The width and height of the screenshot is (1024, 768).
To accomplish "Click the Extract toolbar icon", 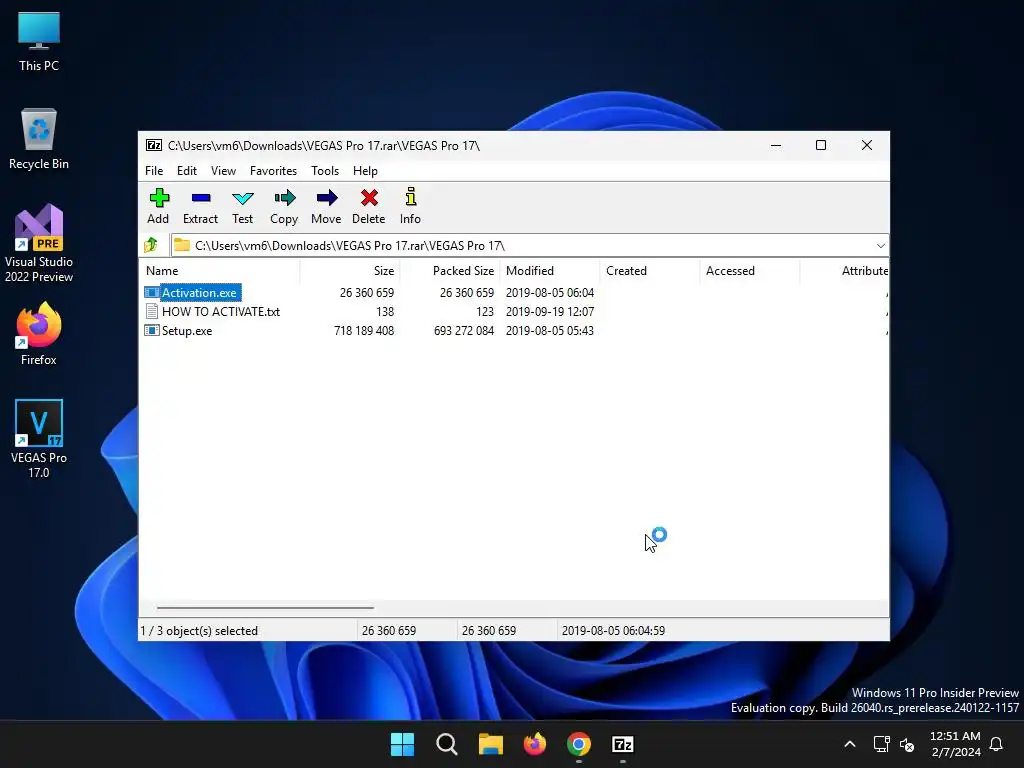I will [x=200, y=197].
